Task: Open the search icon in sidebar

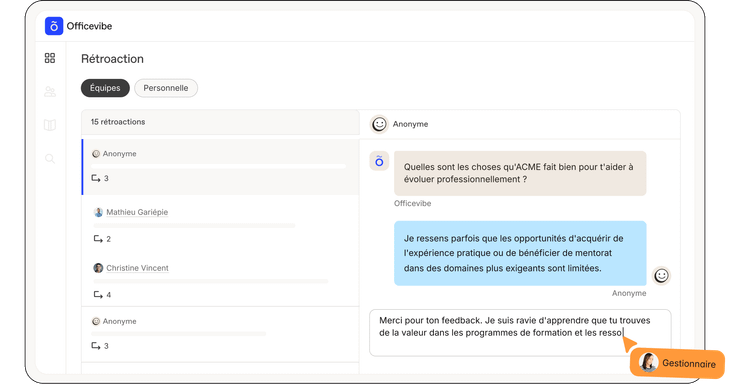Action: tap(50, 159)
